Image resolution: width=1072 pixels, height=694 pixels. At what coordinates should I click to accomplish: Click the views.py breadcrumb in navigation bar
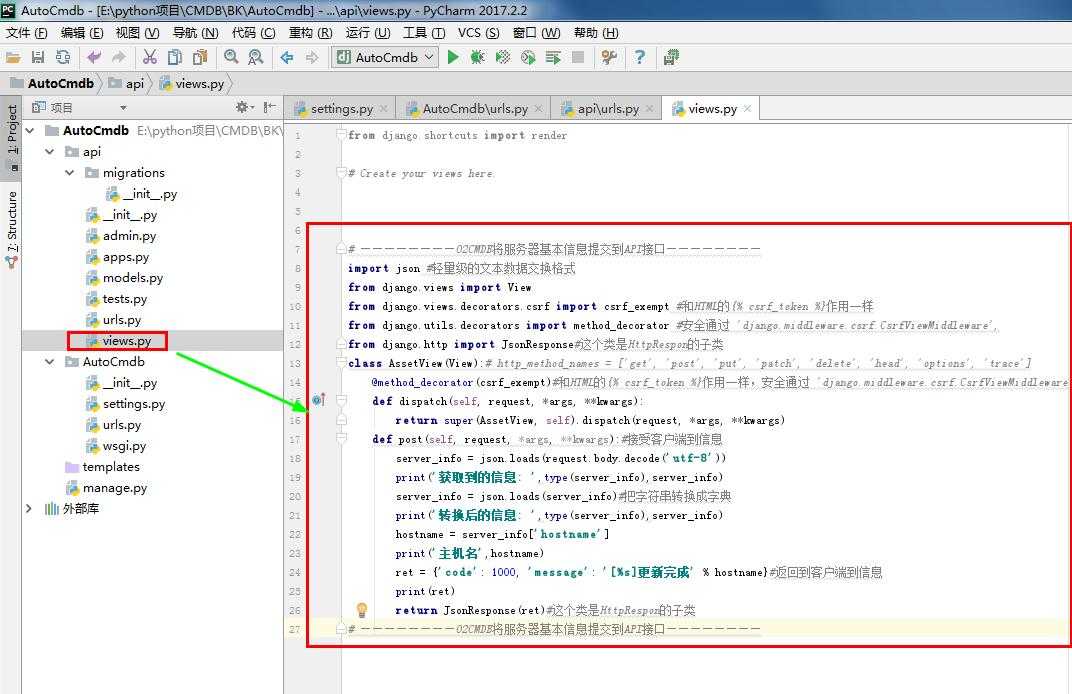[x=192, y=83]
